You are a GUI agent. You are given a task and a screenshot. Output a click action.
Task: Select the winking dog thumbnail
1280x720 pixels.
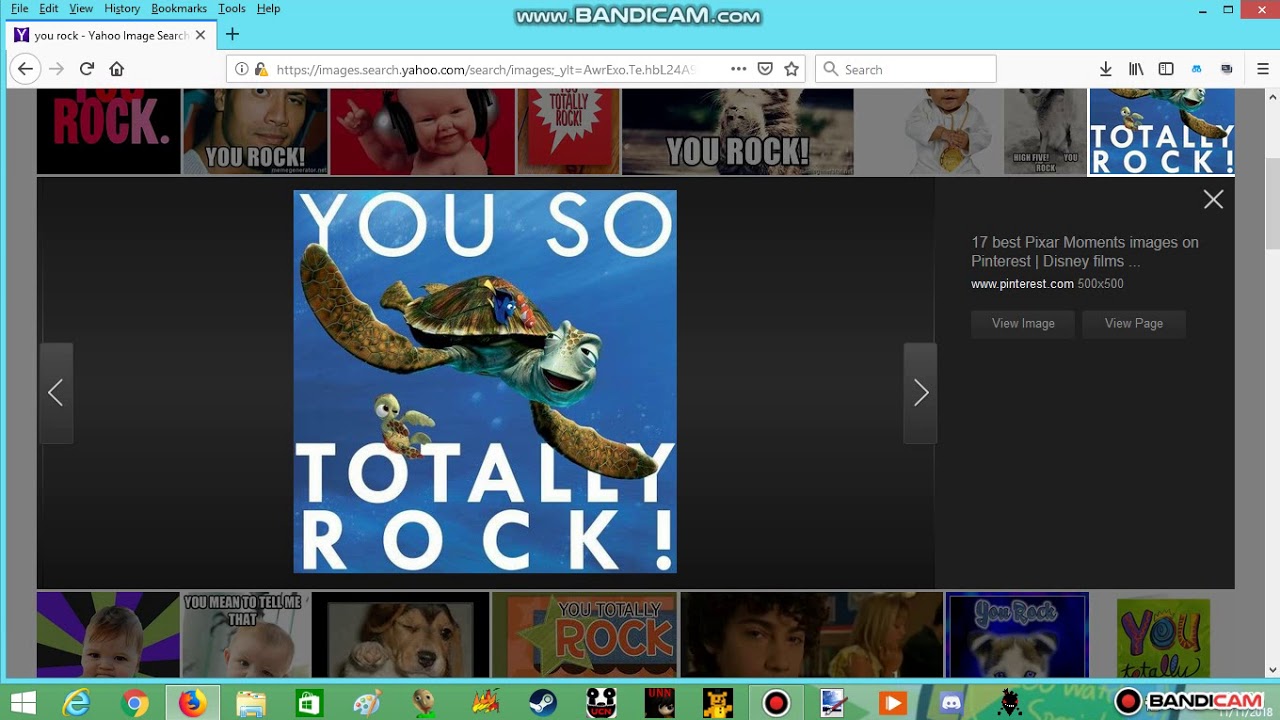[x=400, y=635]
